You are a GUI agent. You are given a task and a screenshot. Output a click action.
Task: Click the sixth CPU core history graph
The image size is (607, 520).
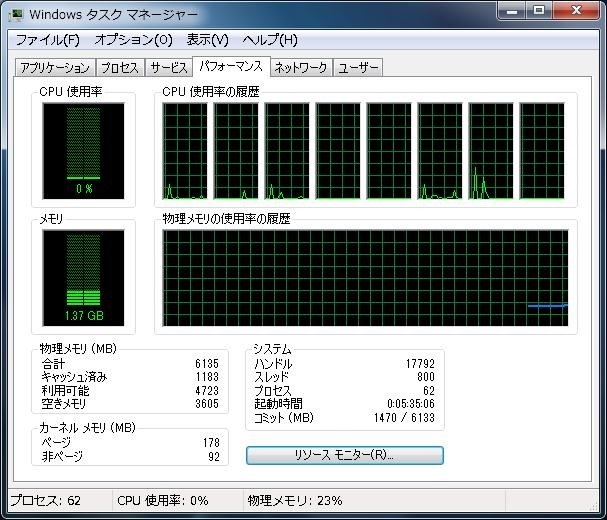[x=440, y=151]
